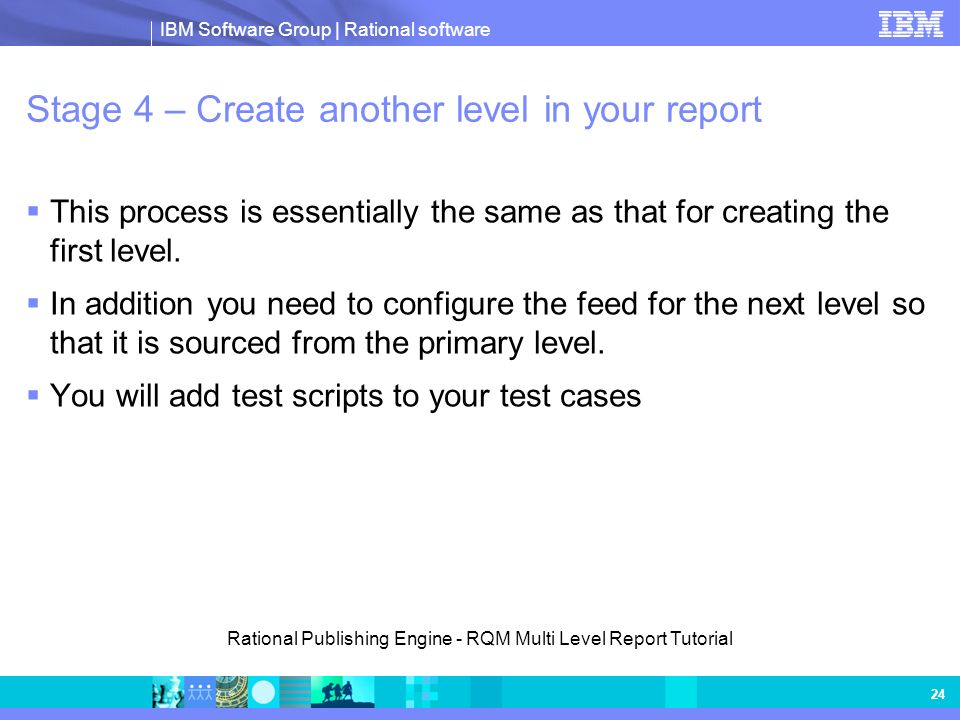This screenshot has width=960, height=720.
Task: Click the IBM logo in header
Action: point(910,24)
